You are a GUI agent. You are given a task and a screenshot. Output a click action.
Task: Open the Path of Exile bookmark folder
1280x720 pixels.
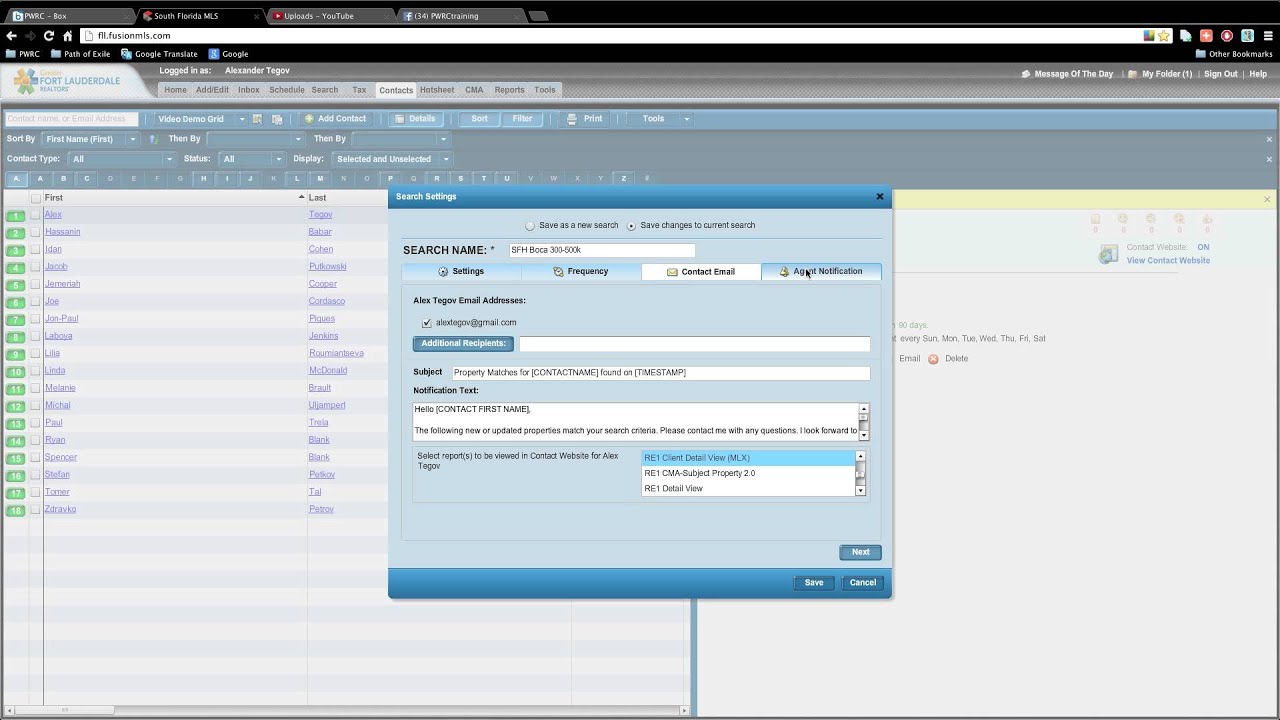coord(79,54)
